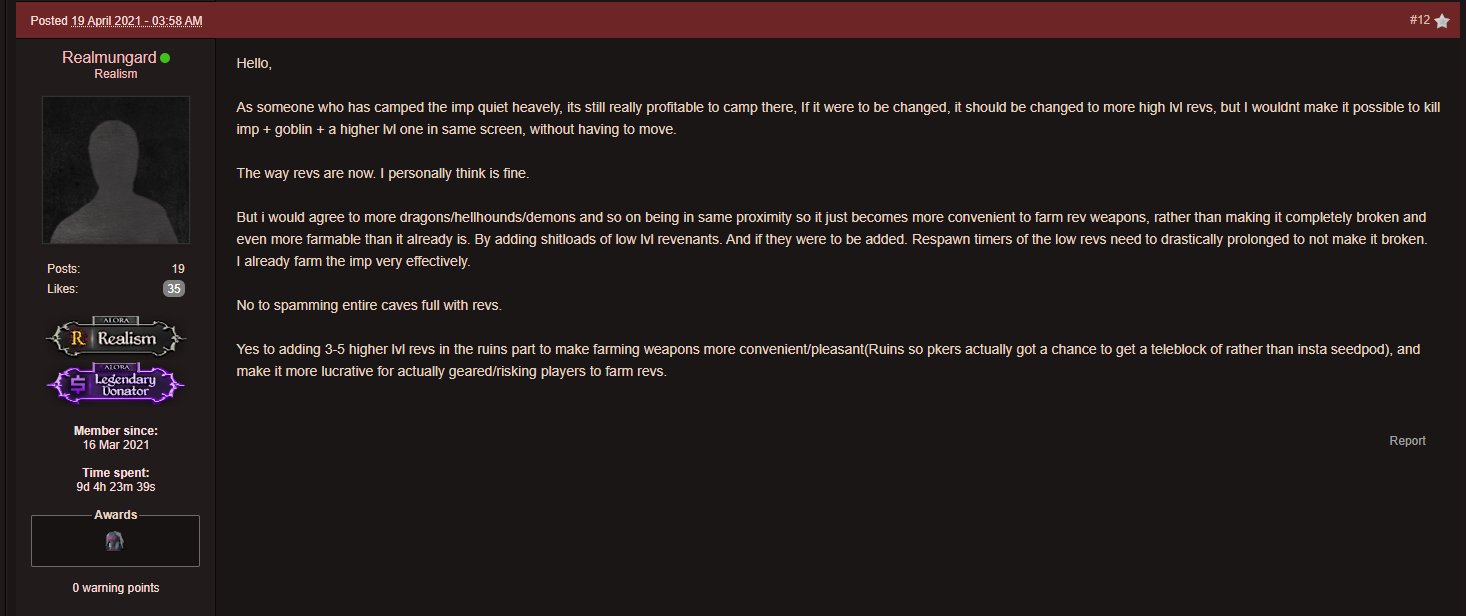
Task: Click the 'The way revs are now' sentence
Action: click(383, 174)
